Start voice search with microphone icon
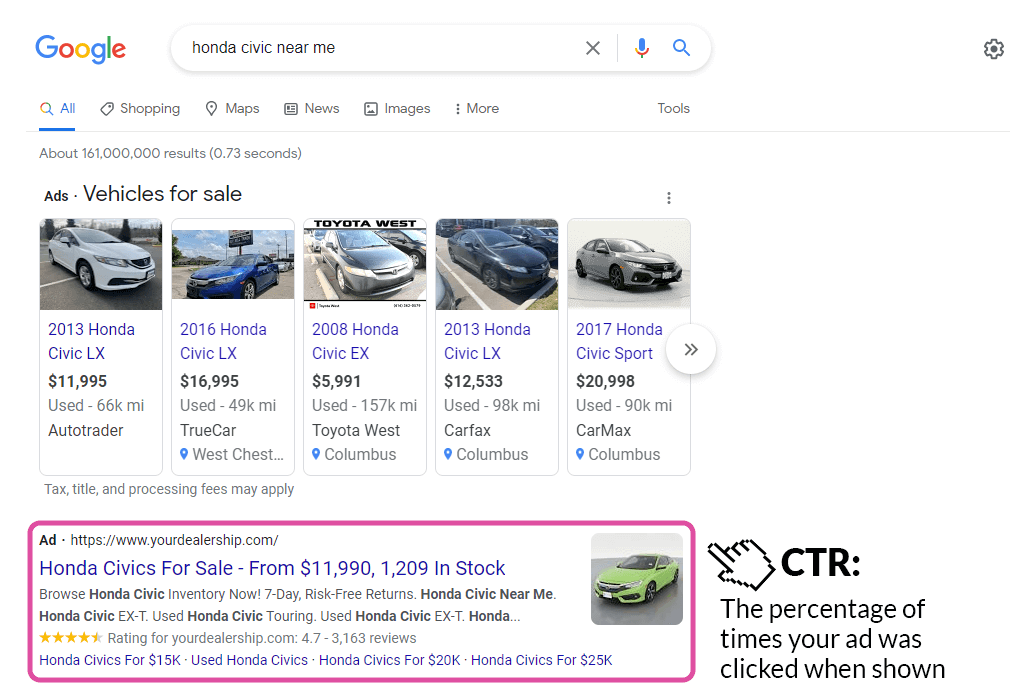This screenshot has width=1010, height=698. (x=642, y=48)
